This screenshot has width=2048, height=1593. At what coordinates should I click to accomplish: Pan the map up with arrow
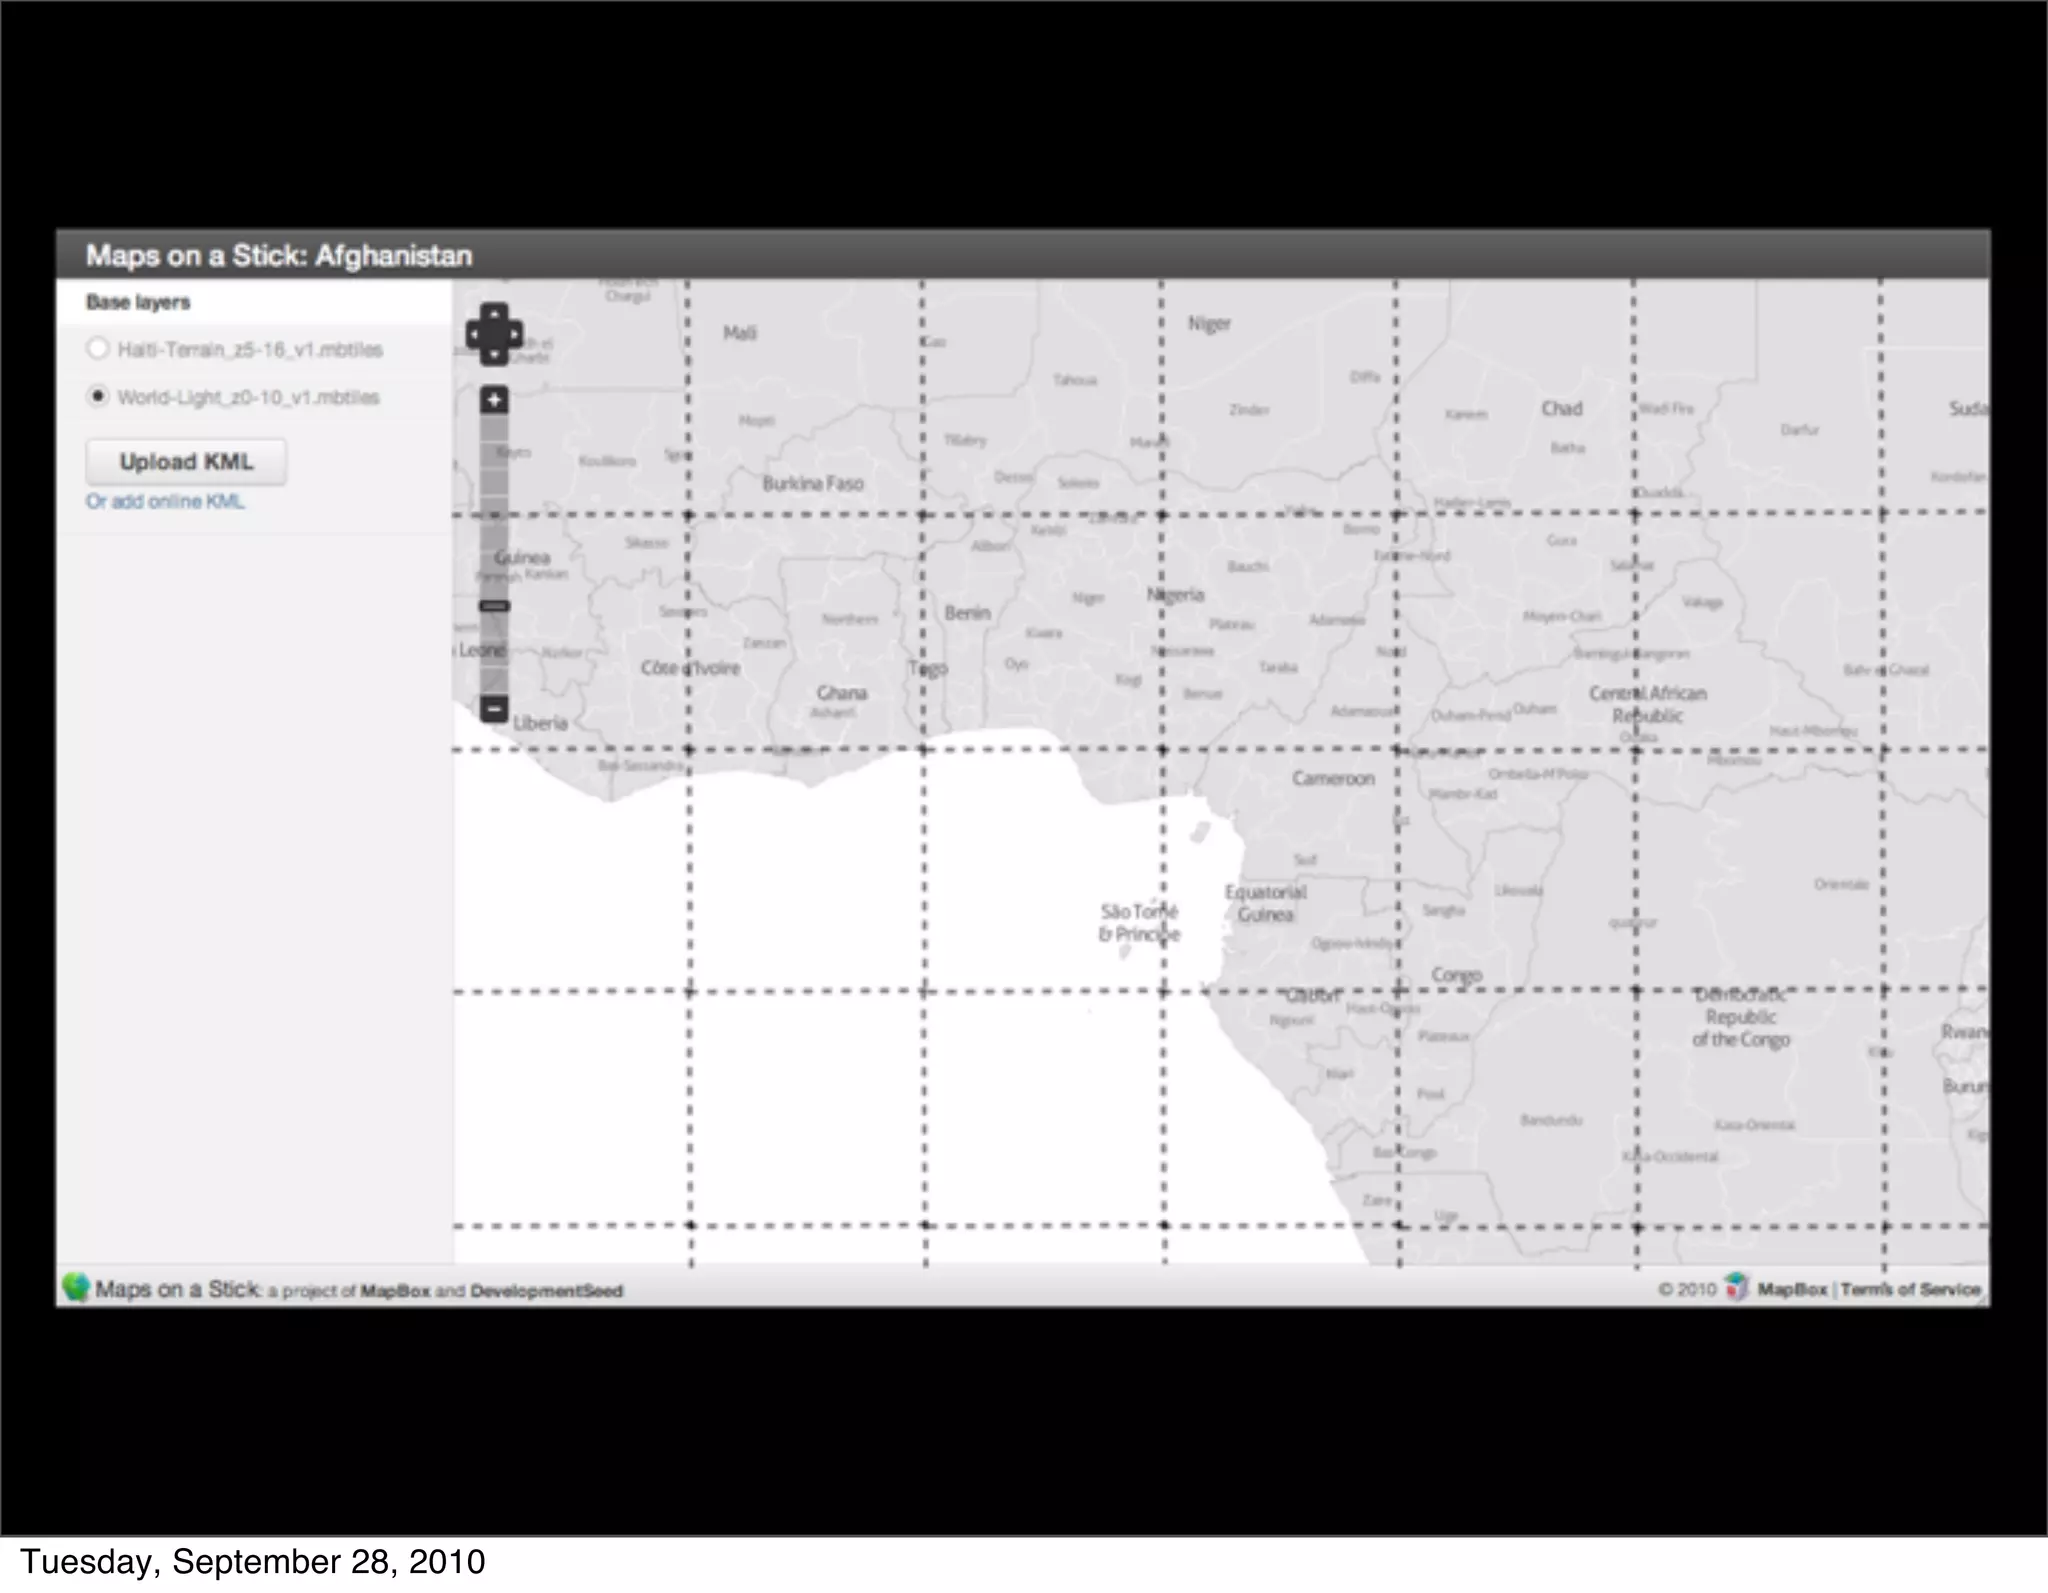(x=494, y=313)
